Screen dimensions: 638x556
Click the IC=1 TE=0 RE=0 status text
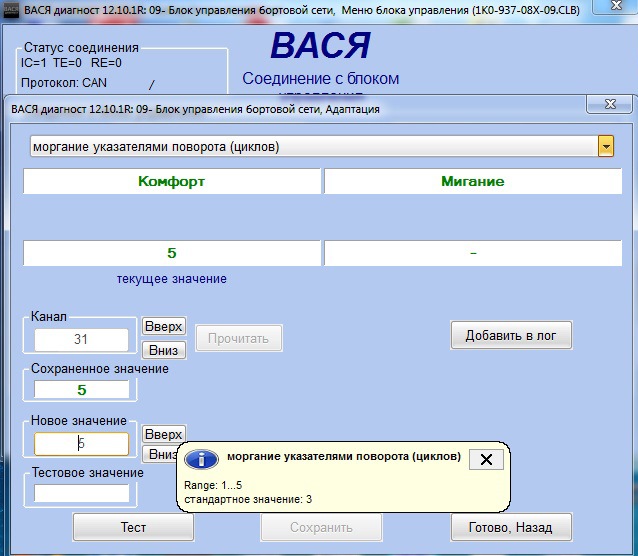point(71,63)
